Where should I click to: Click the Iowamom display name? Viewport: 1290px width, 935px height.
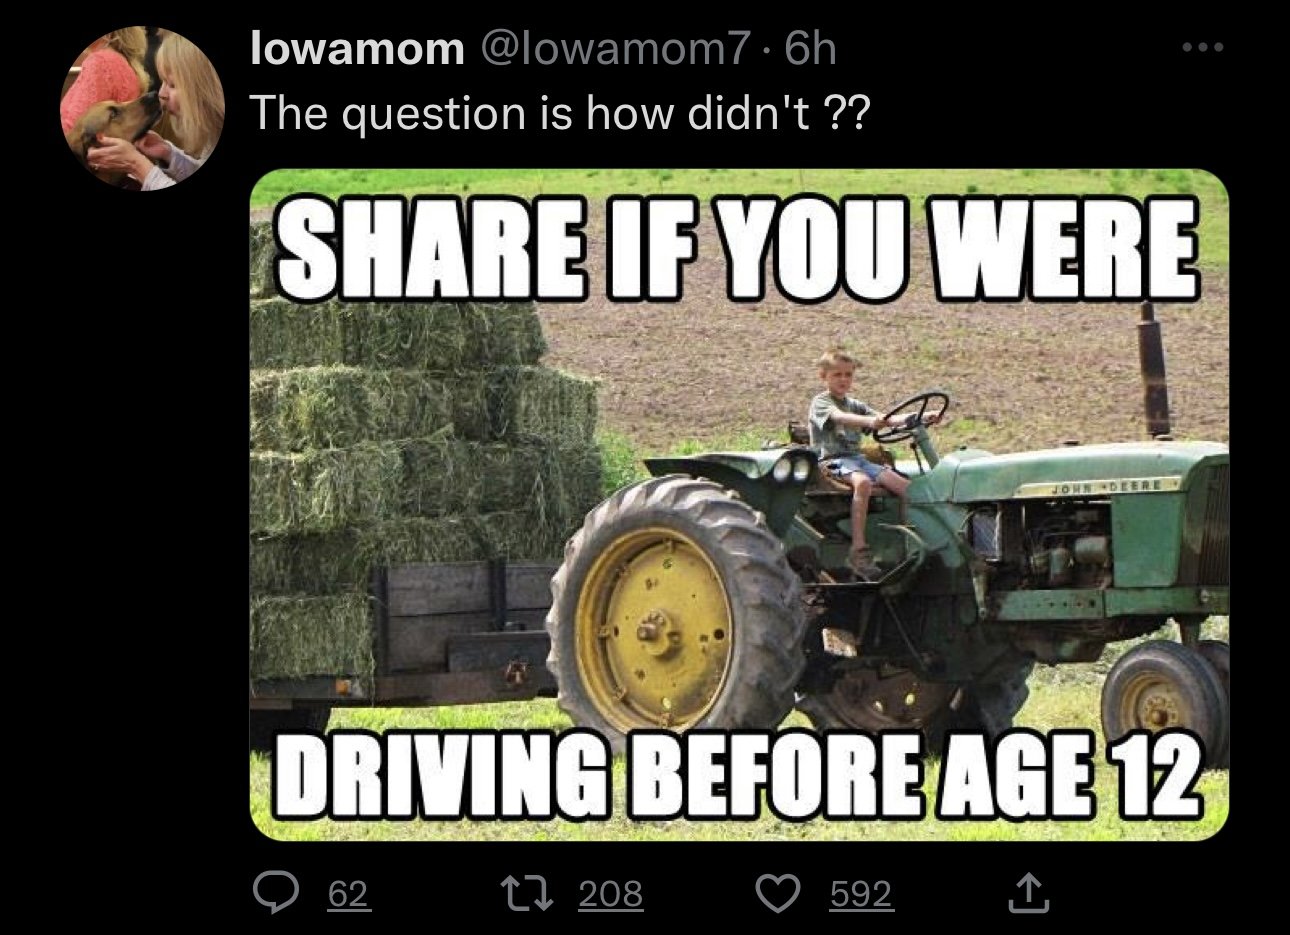[x=357, y=48]
